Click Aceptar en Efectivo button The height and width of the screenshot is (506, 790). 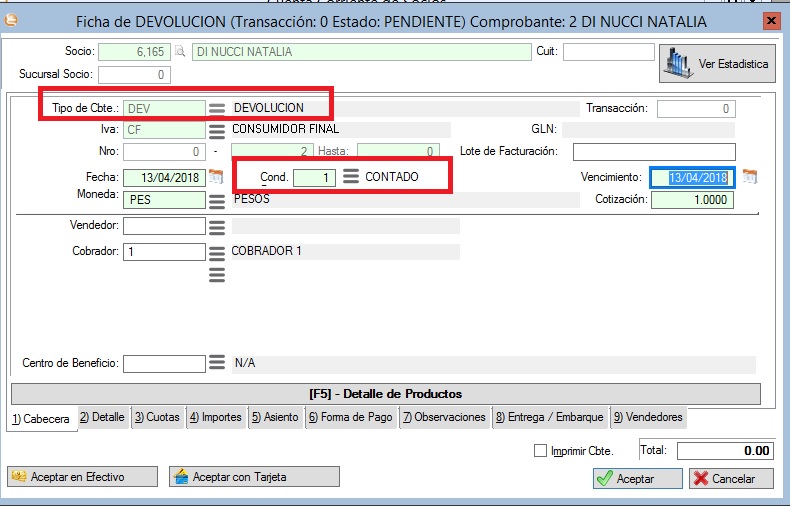click(82, 477)
